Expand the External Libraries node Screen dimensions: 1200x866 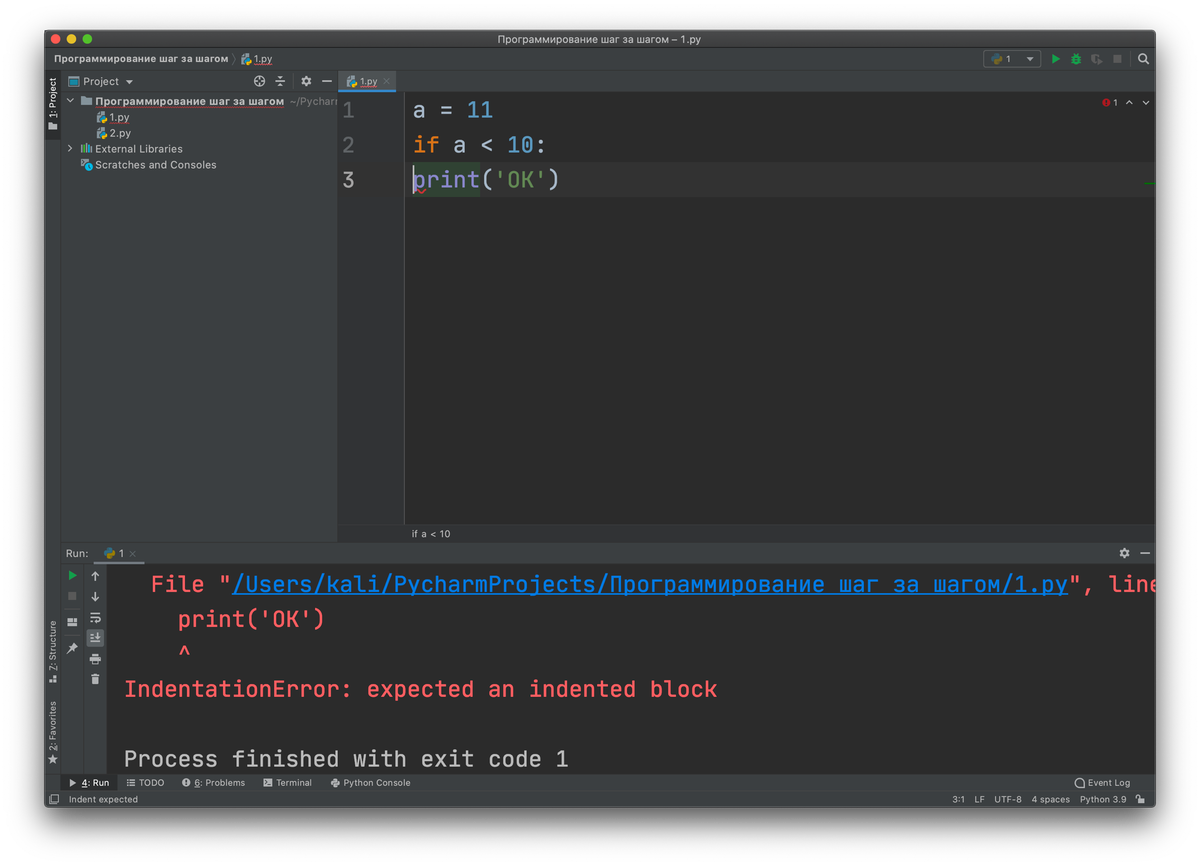click(x=70, y=149)
